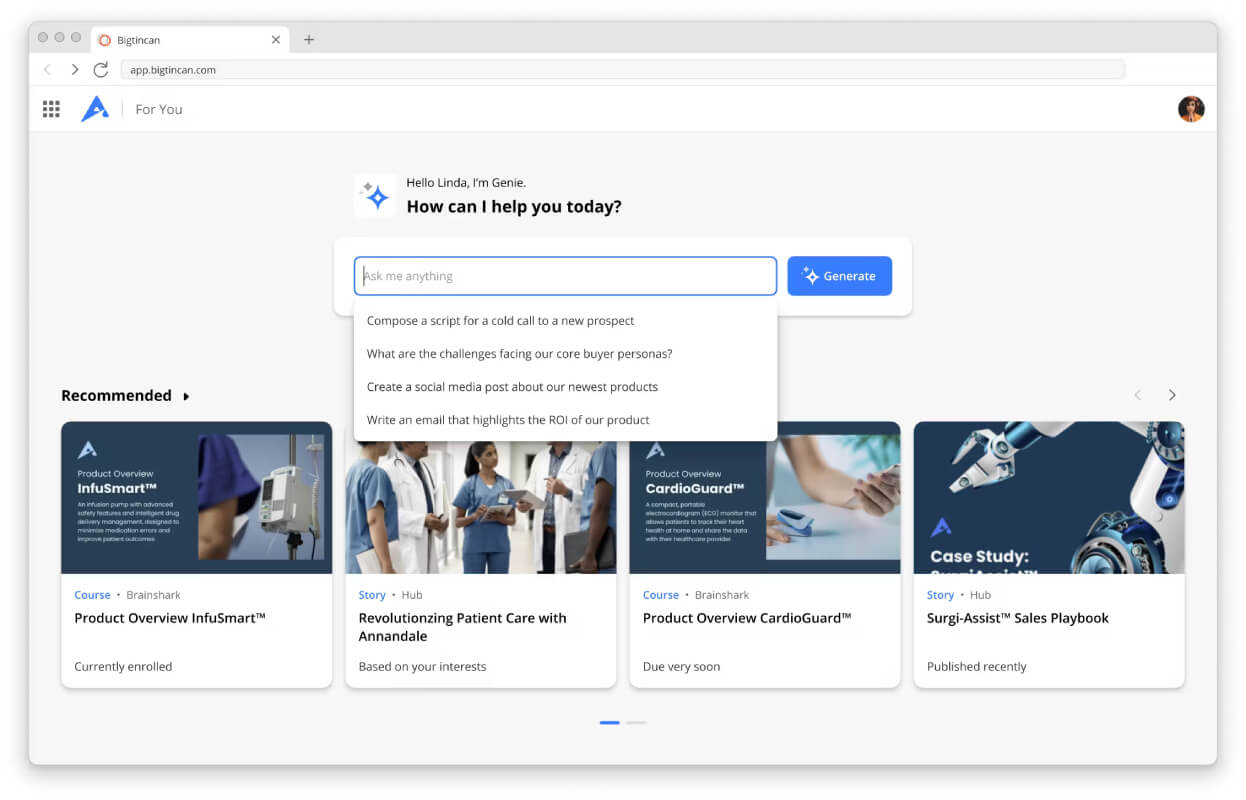This screenshot has height=800, width=1246.
Task: Click 'Due very soon' status text
Action: 681,667
